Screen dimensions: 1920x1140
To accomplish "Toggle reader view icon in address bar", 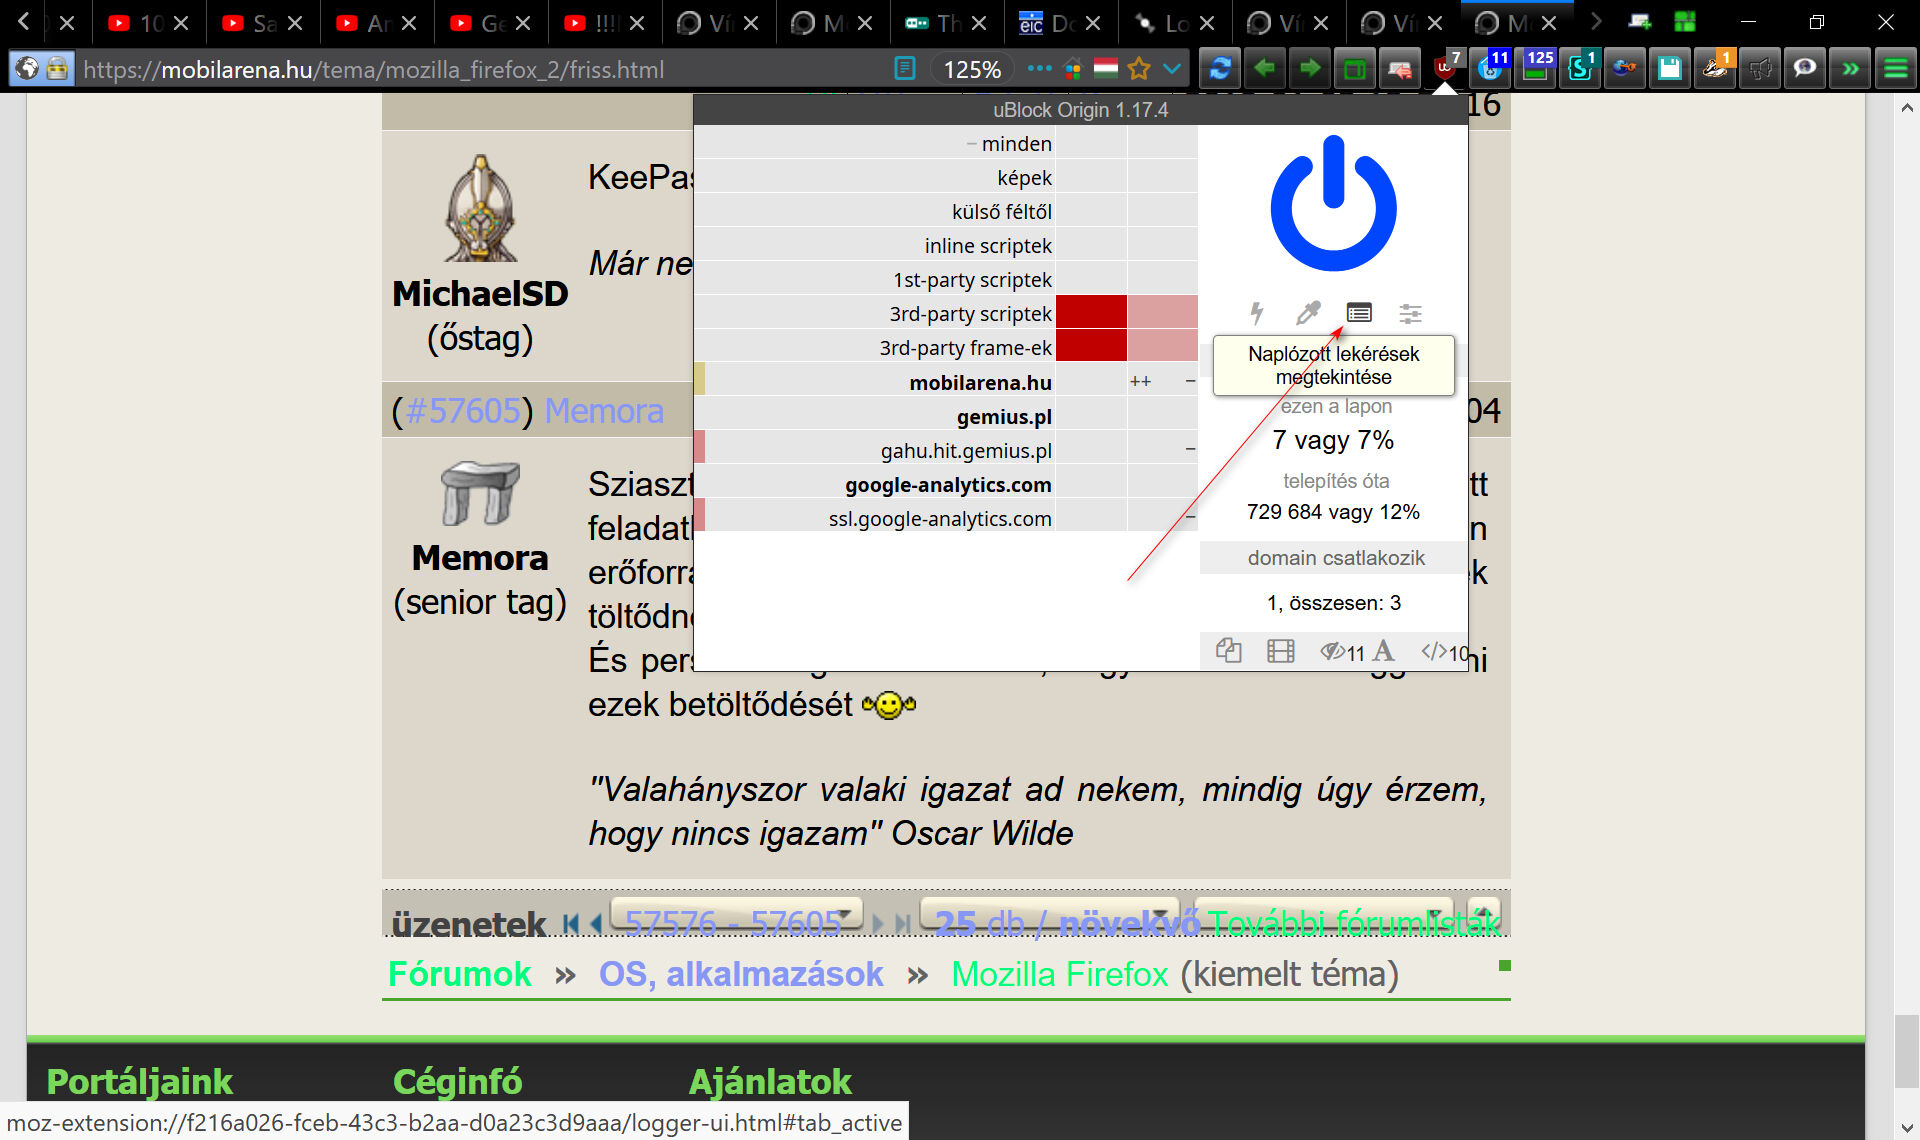I will point(904,69).
